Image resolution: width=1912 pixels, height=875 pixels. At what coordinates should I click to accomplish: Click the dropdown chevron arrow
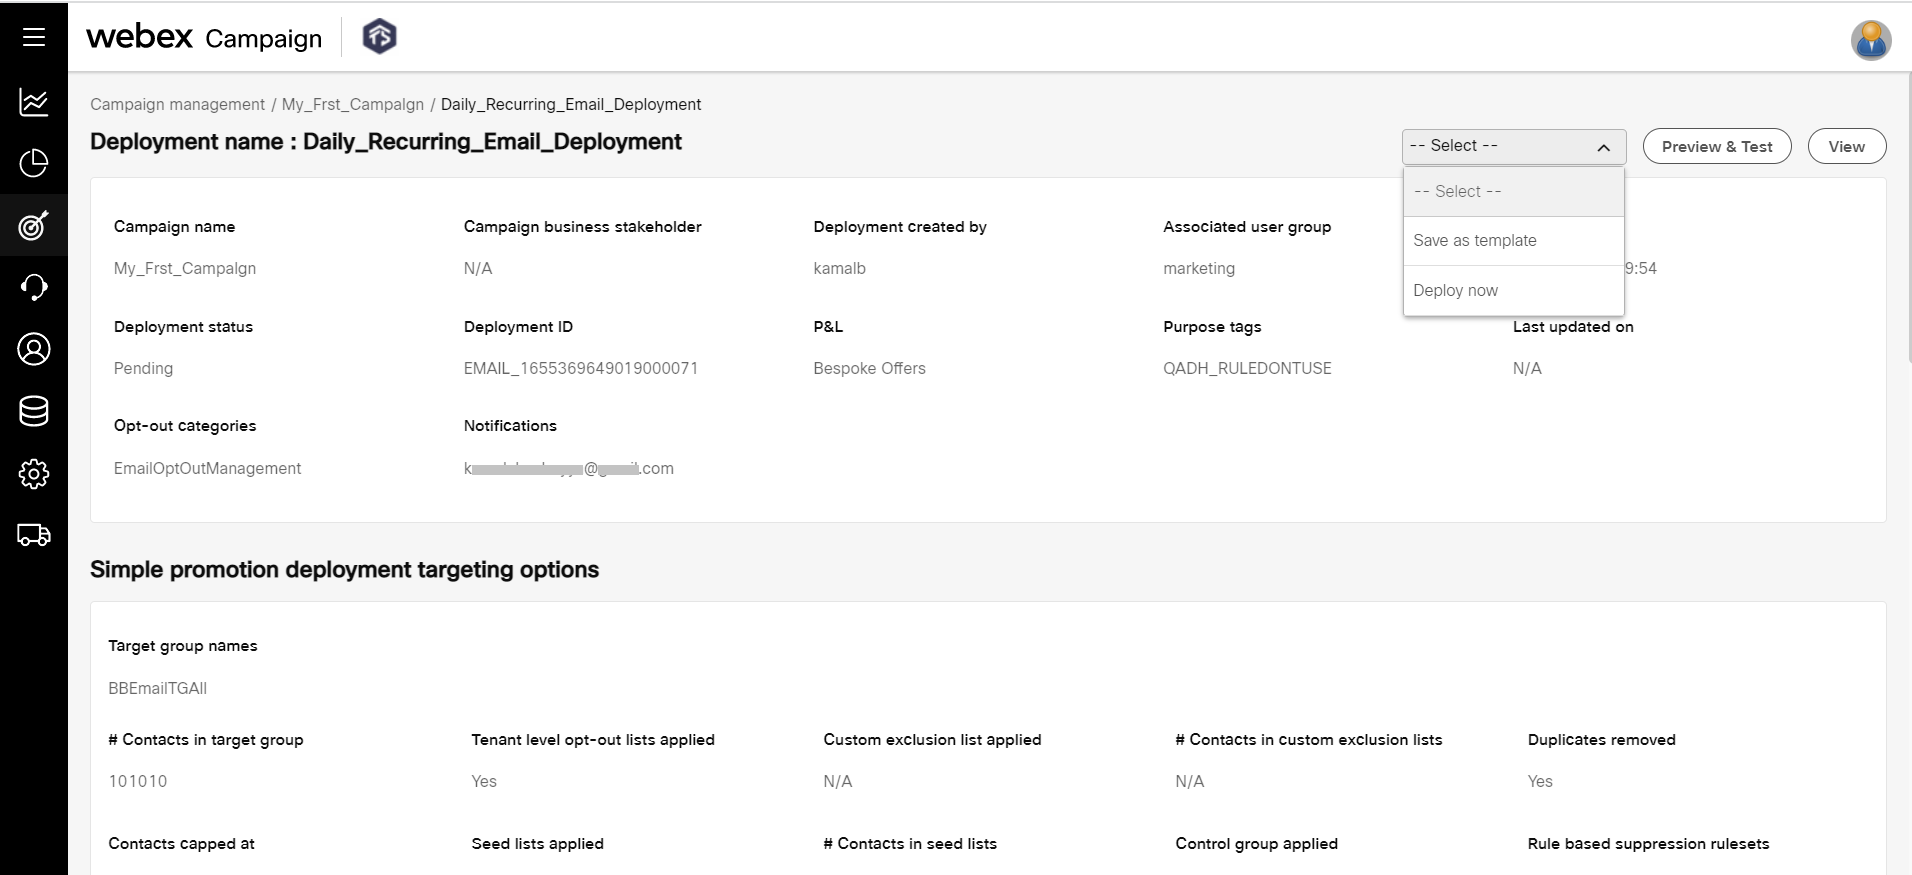pyautogui.click(x=1604, y=147)
